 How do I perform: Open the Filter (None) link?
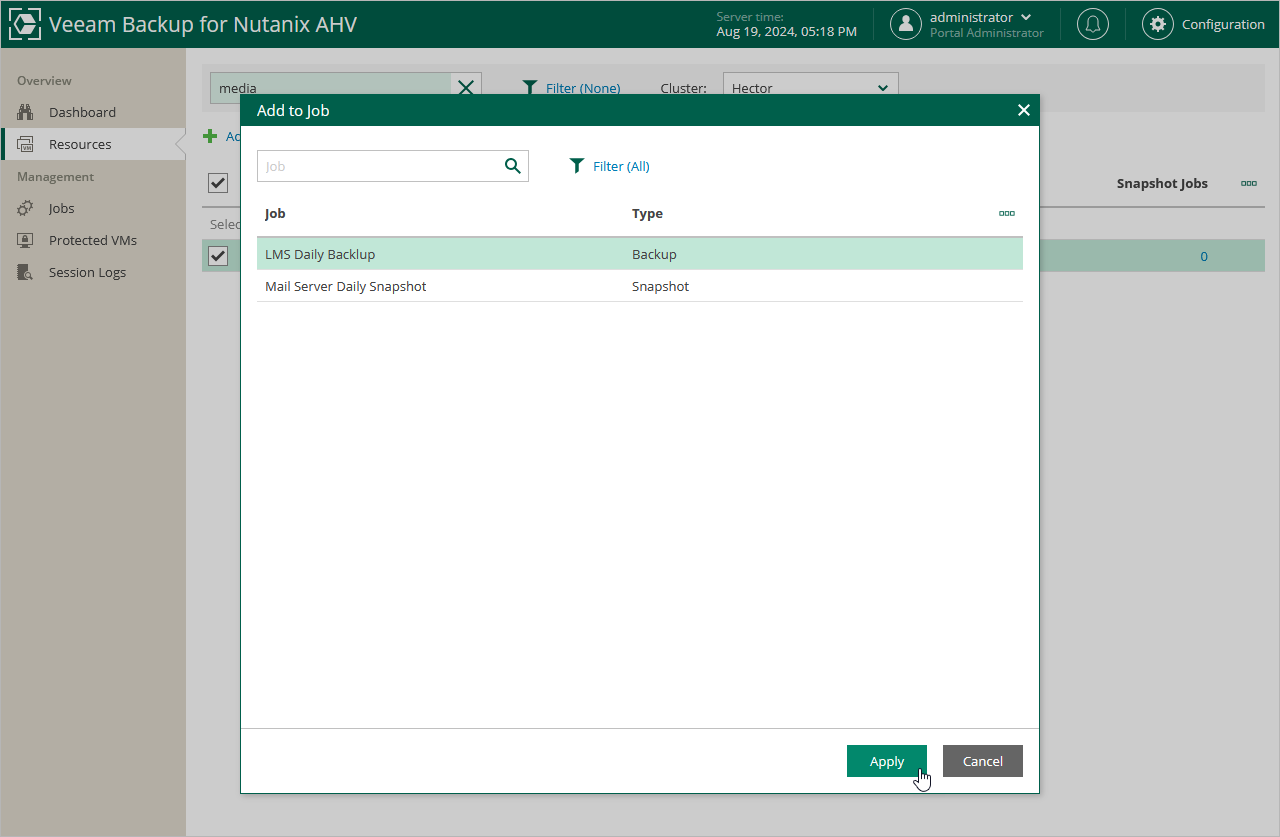(x=583, y=88)
